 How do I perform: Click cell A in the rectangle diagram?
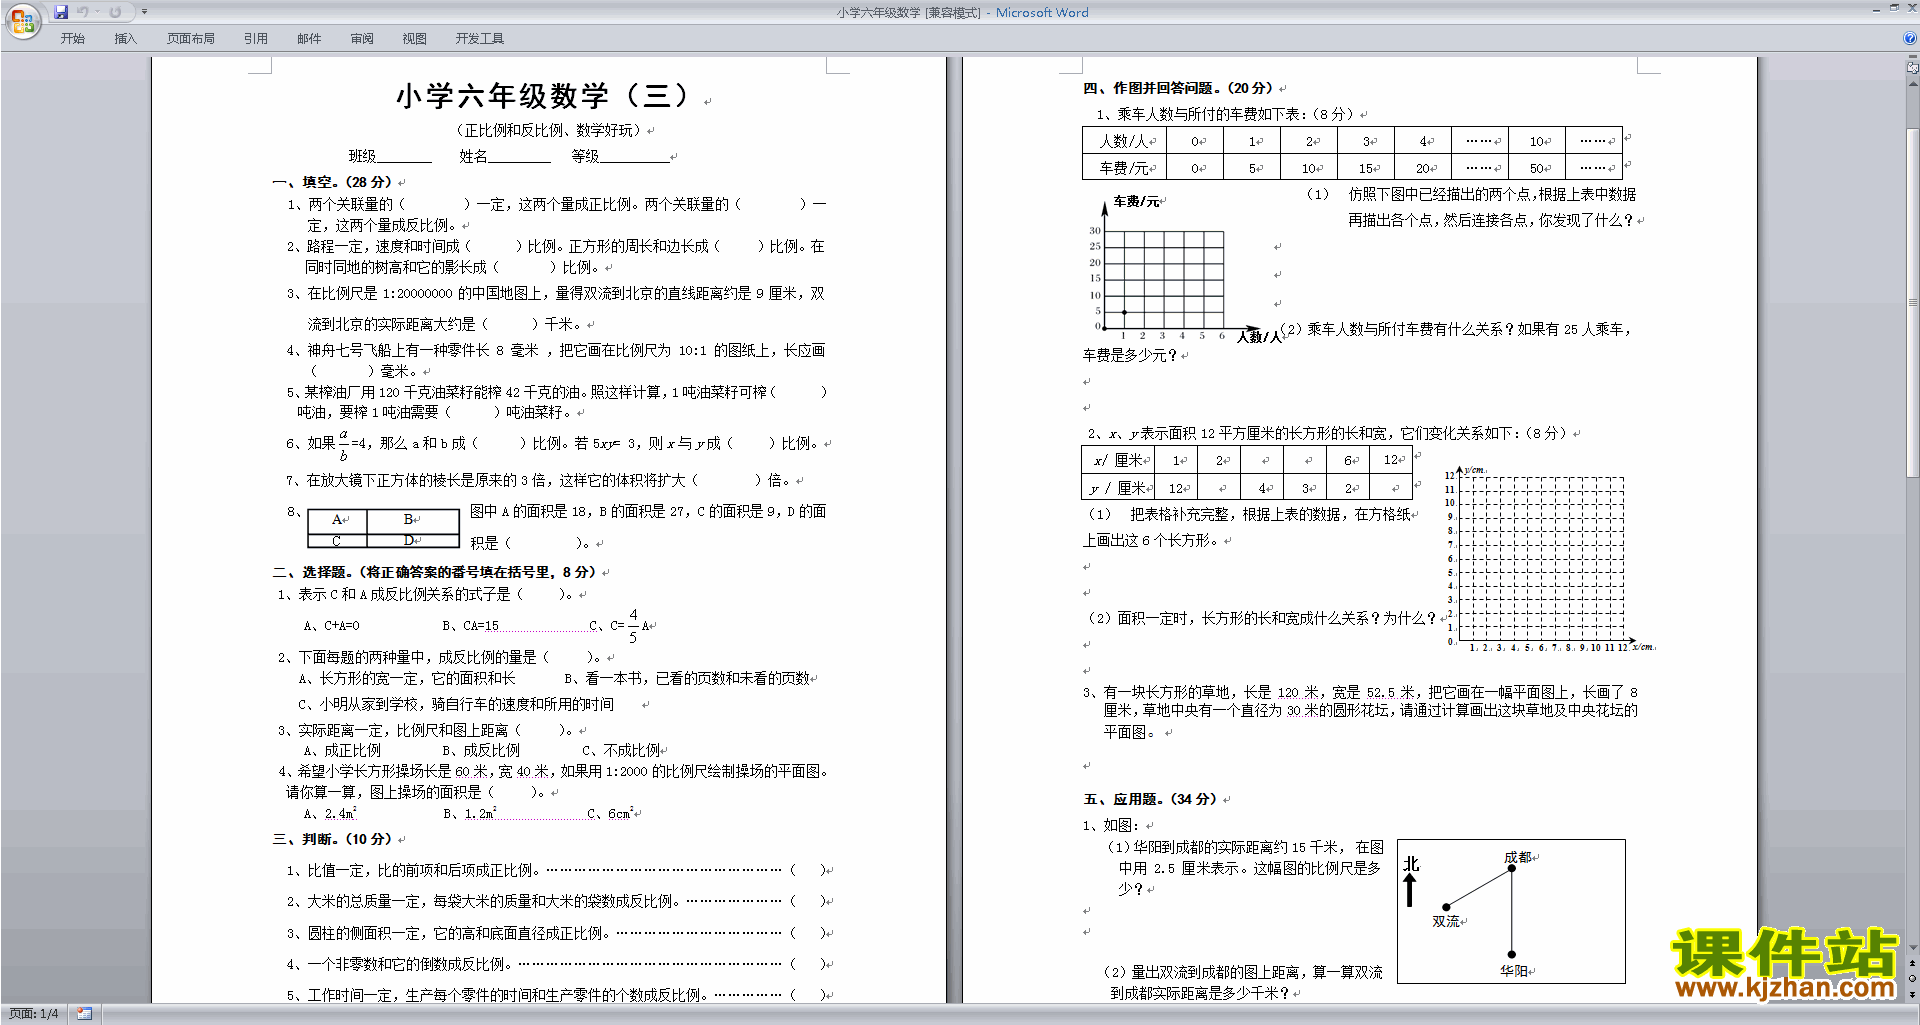coord(338,520)
